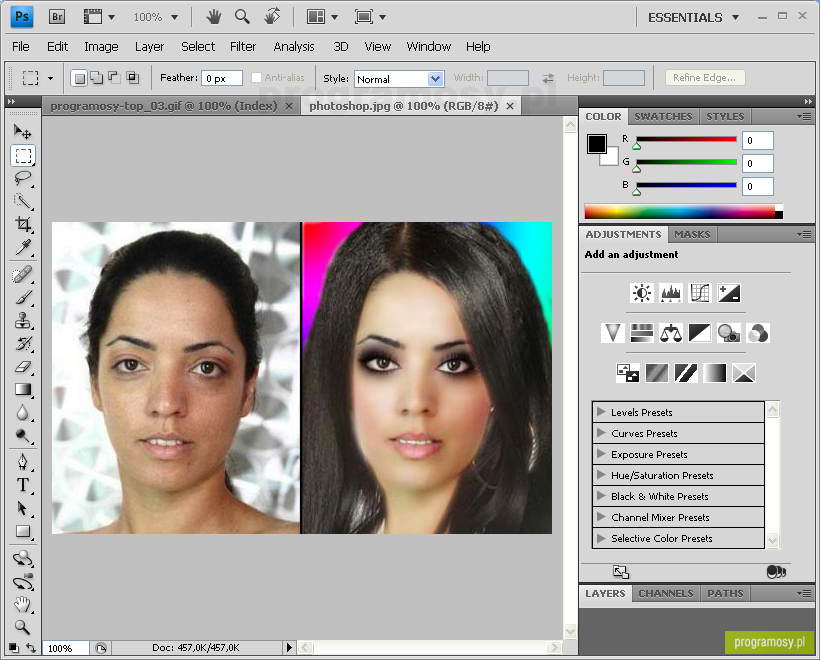Select the Lasso tool

point(22,178)
